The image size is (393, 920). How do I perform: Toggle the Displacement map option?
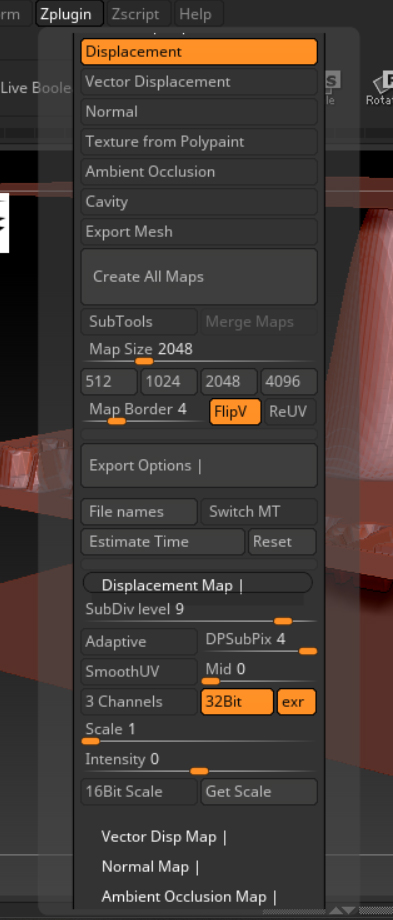[x=199, y=52]
